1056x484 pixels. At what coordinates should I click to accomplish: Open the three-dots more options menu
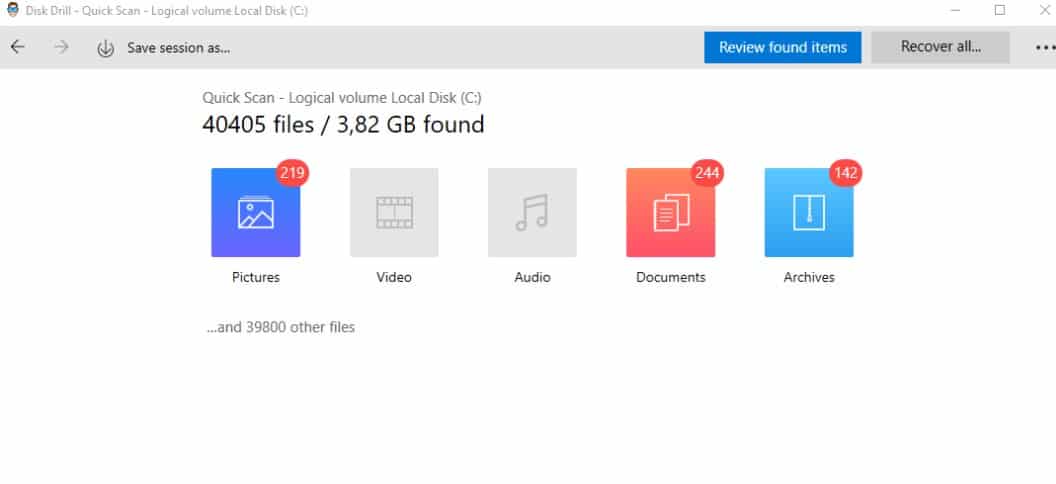point(1045,48)
